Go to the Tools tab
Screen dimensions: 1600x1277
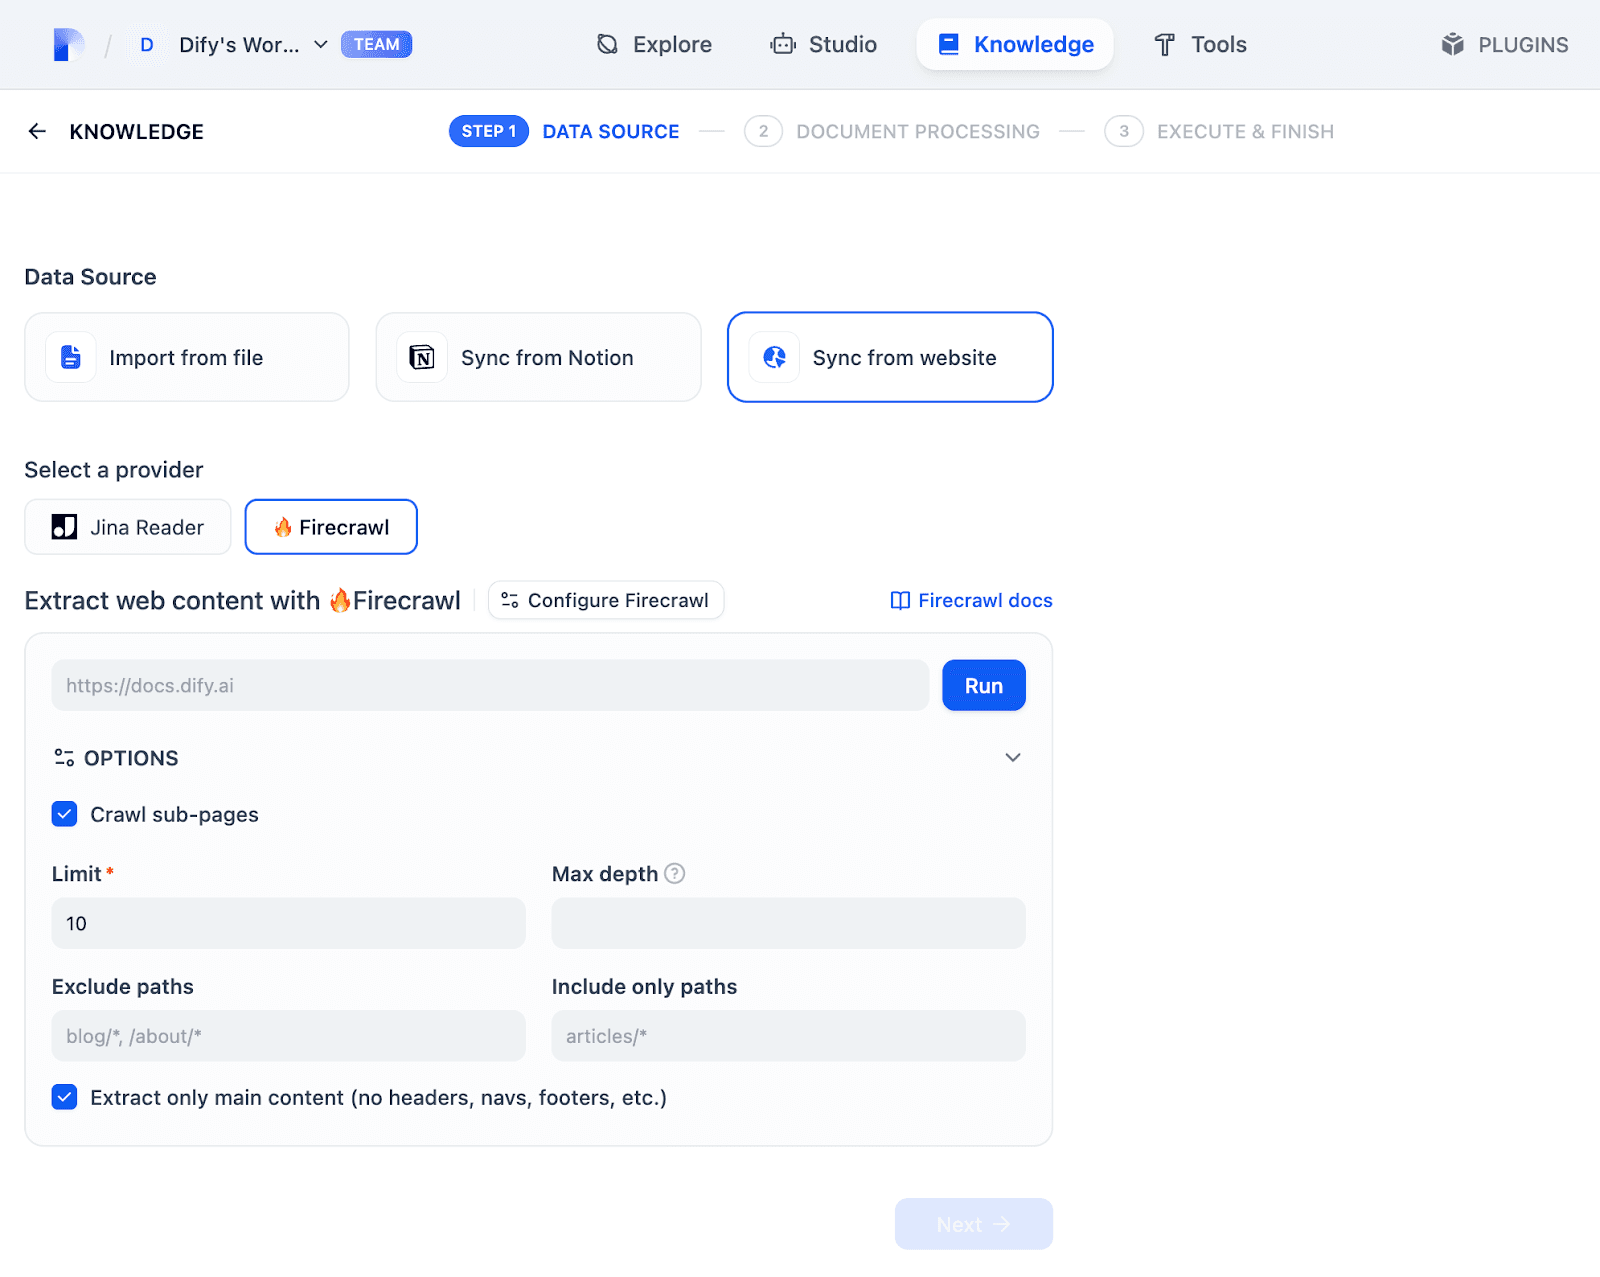[1200, 45]
